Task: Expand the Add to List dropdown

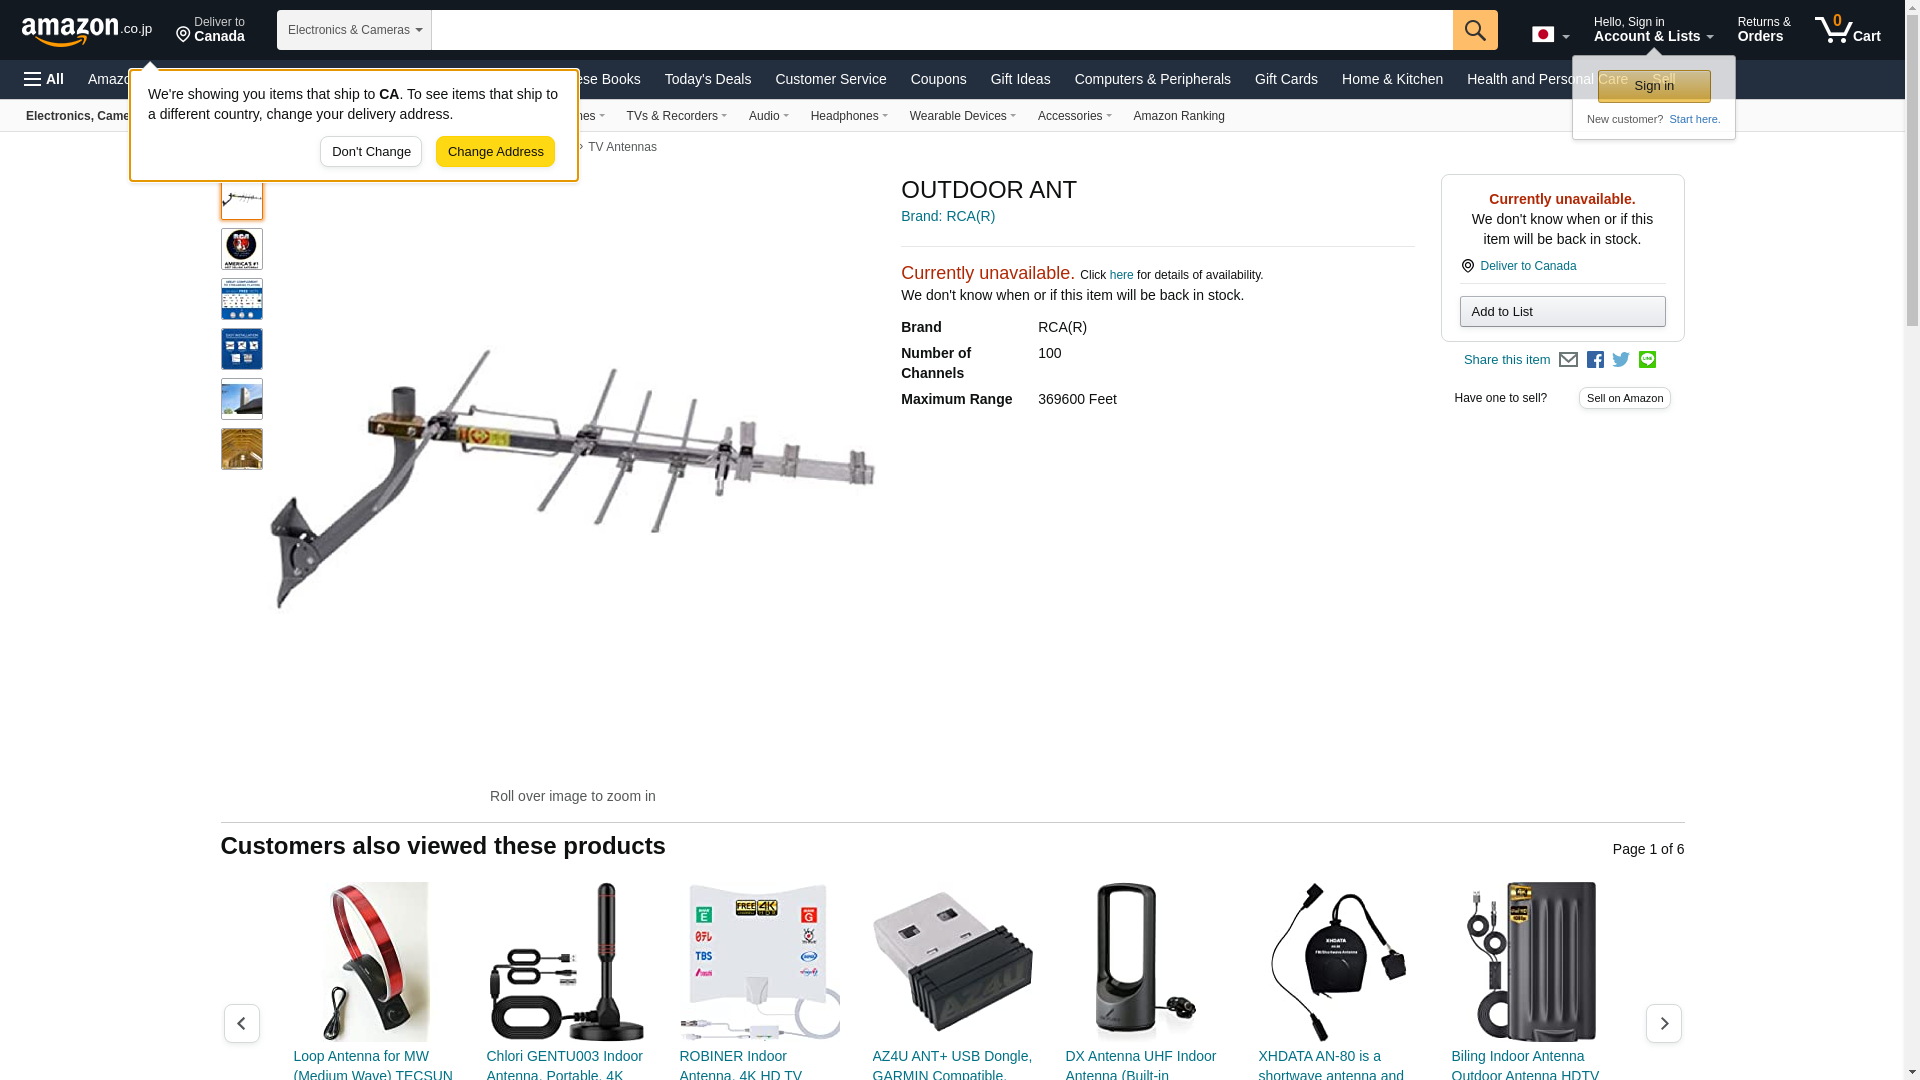Action: [1562, 312]
